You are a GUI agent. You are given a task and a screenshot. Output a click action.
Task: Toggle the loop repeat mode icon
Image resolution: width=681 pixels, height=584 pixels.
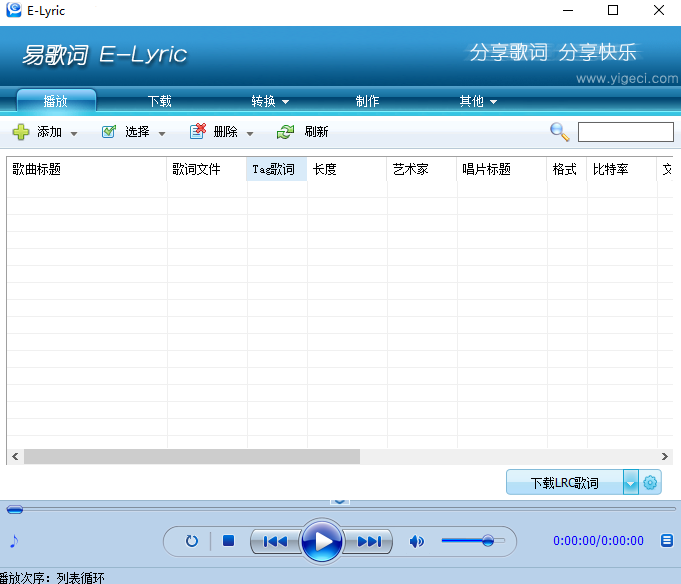(192, 541)
